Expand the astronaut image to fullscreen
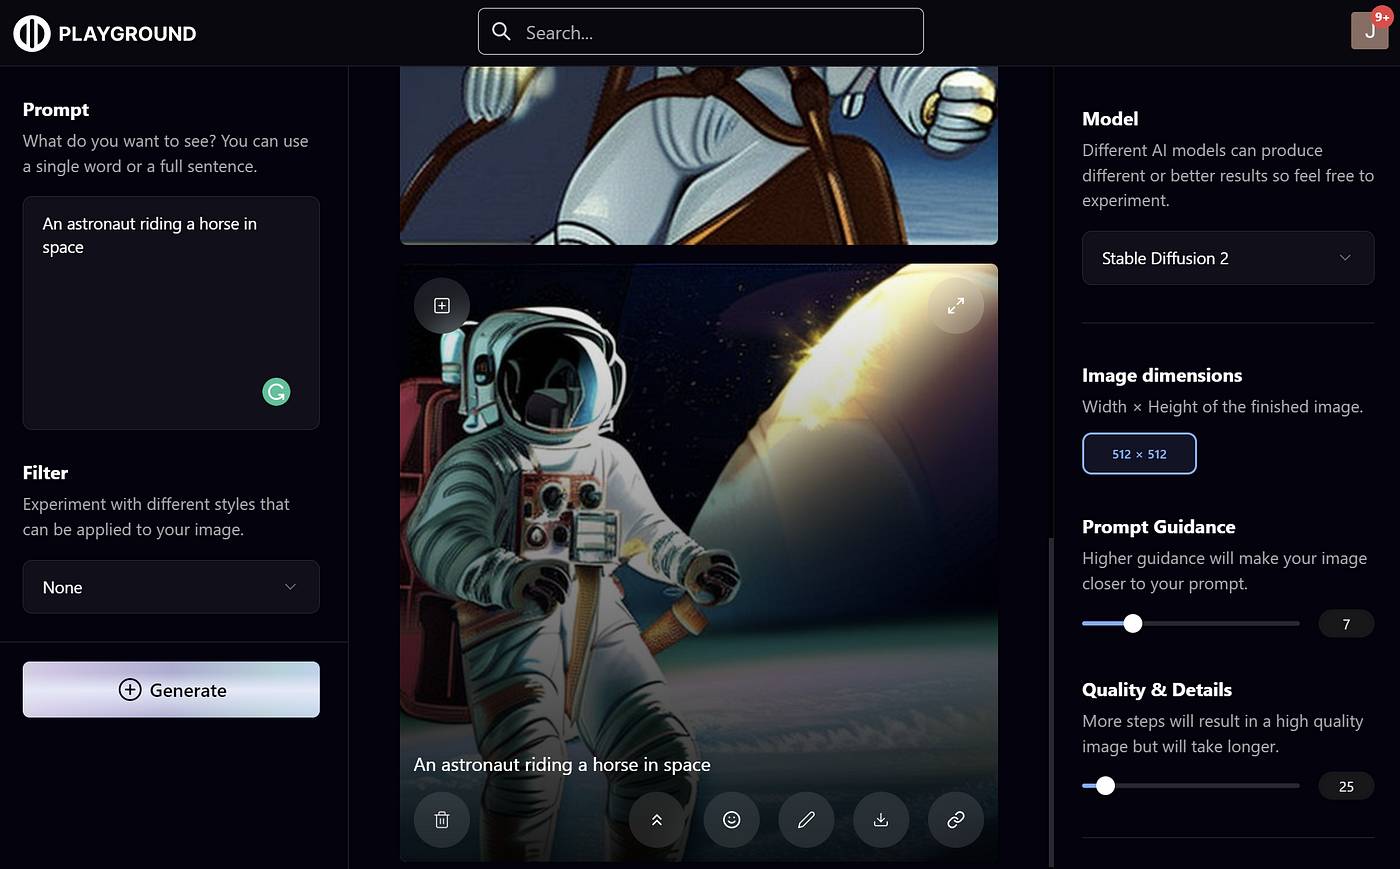1400x869 pixels. pyautogui.click(x=956, y=306)
